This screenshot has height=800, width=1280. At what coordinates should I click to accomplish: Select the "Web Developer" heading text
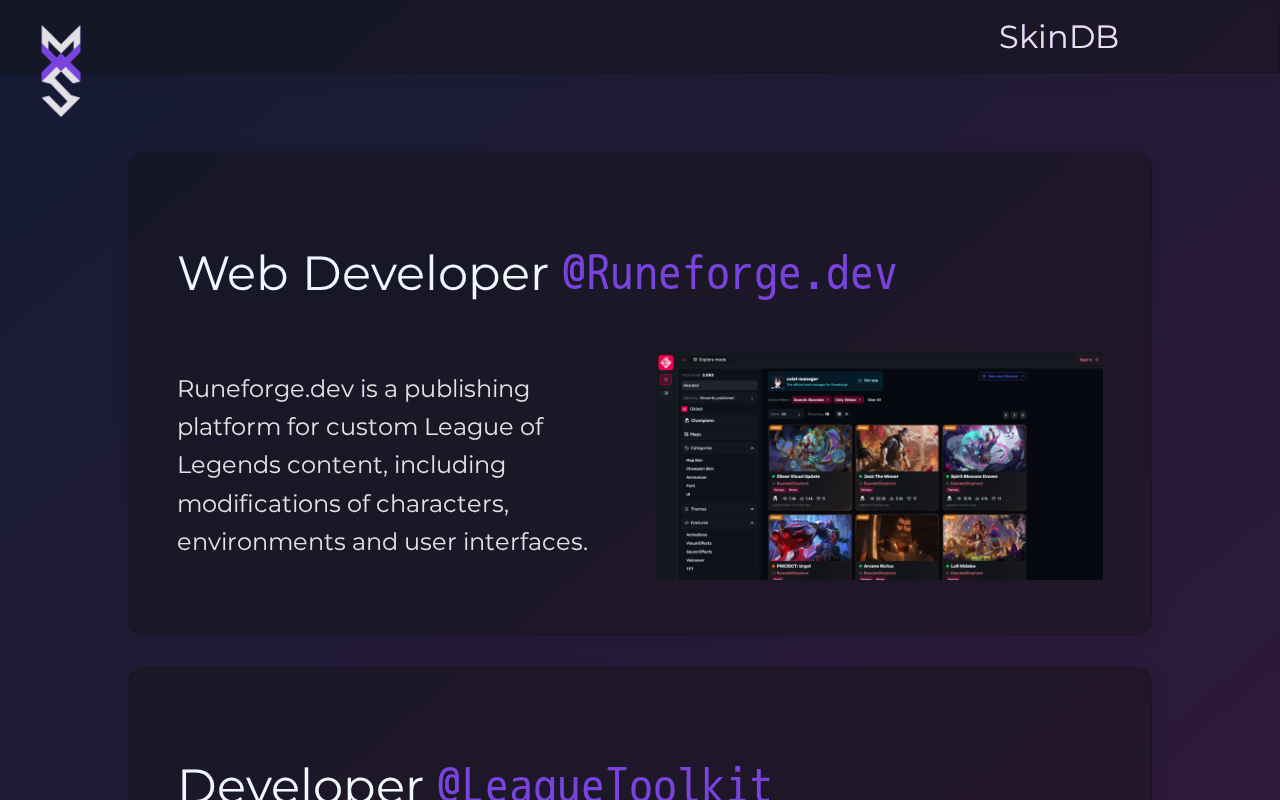[x=363, y=273]
